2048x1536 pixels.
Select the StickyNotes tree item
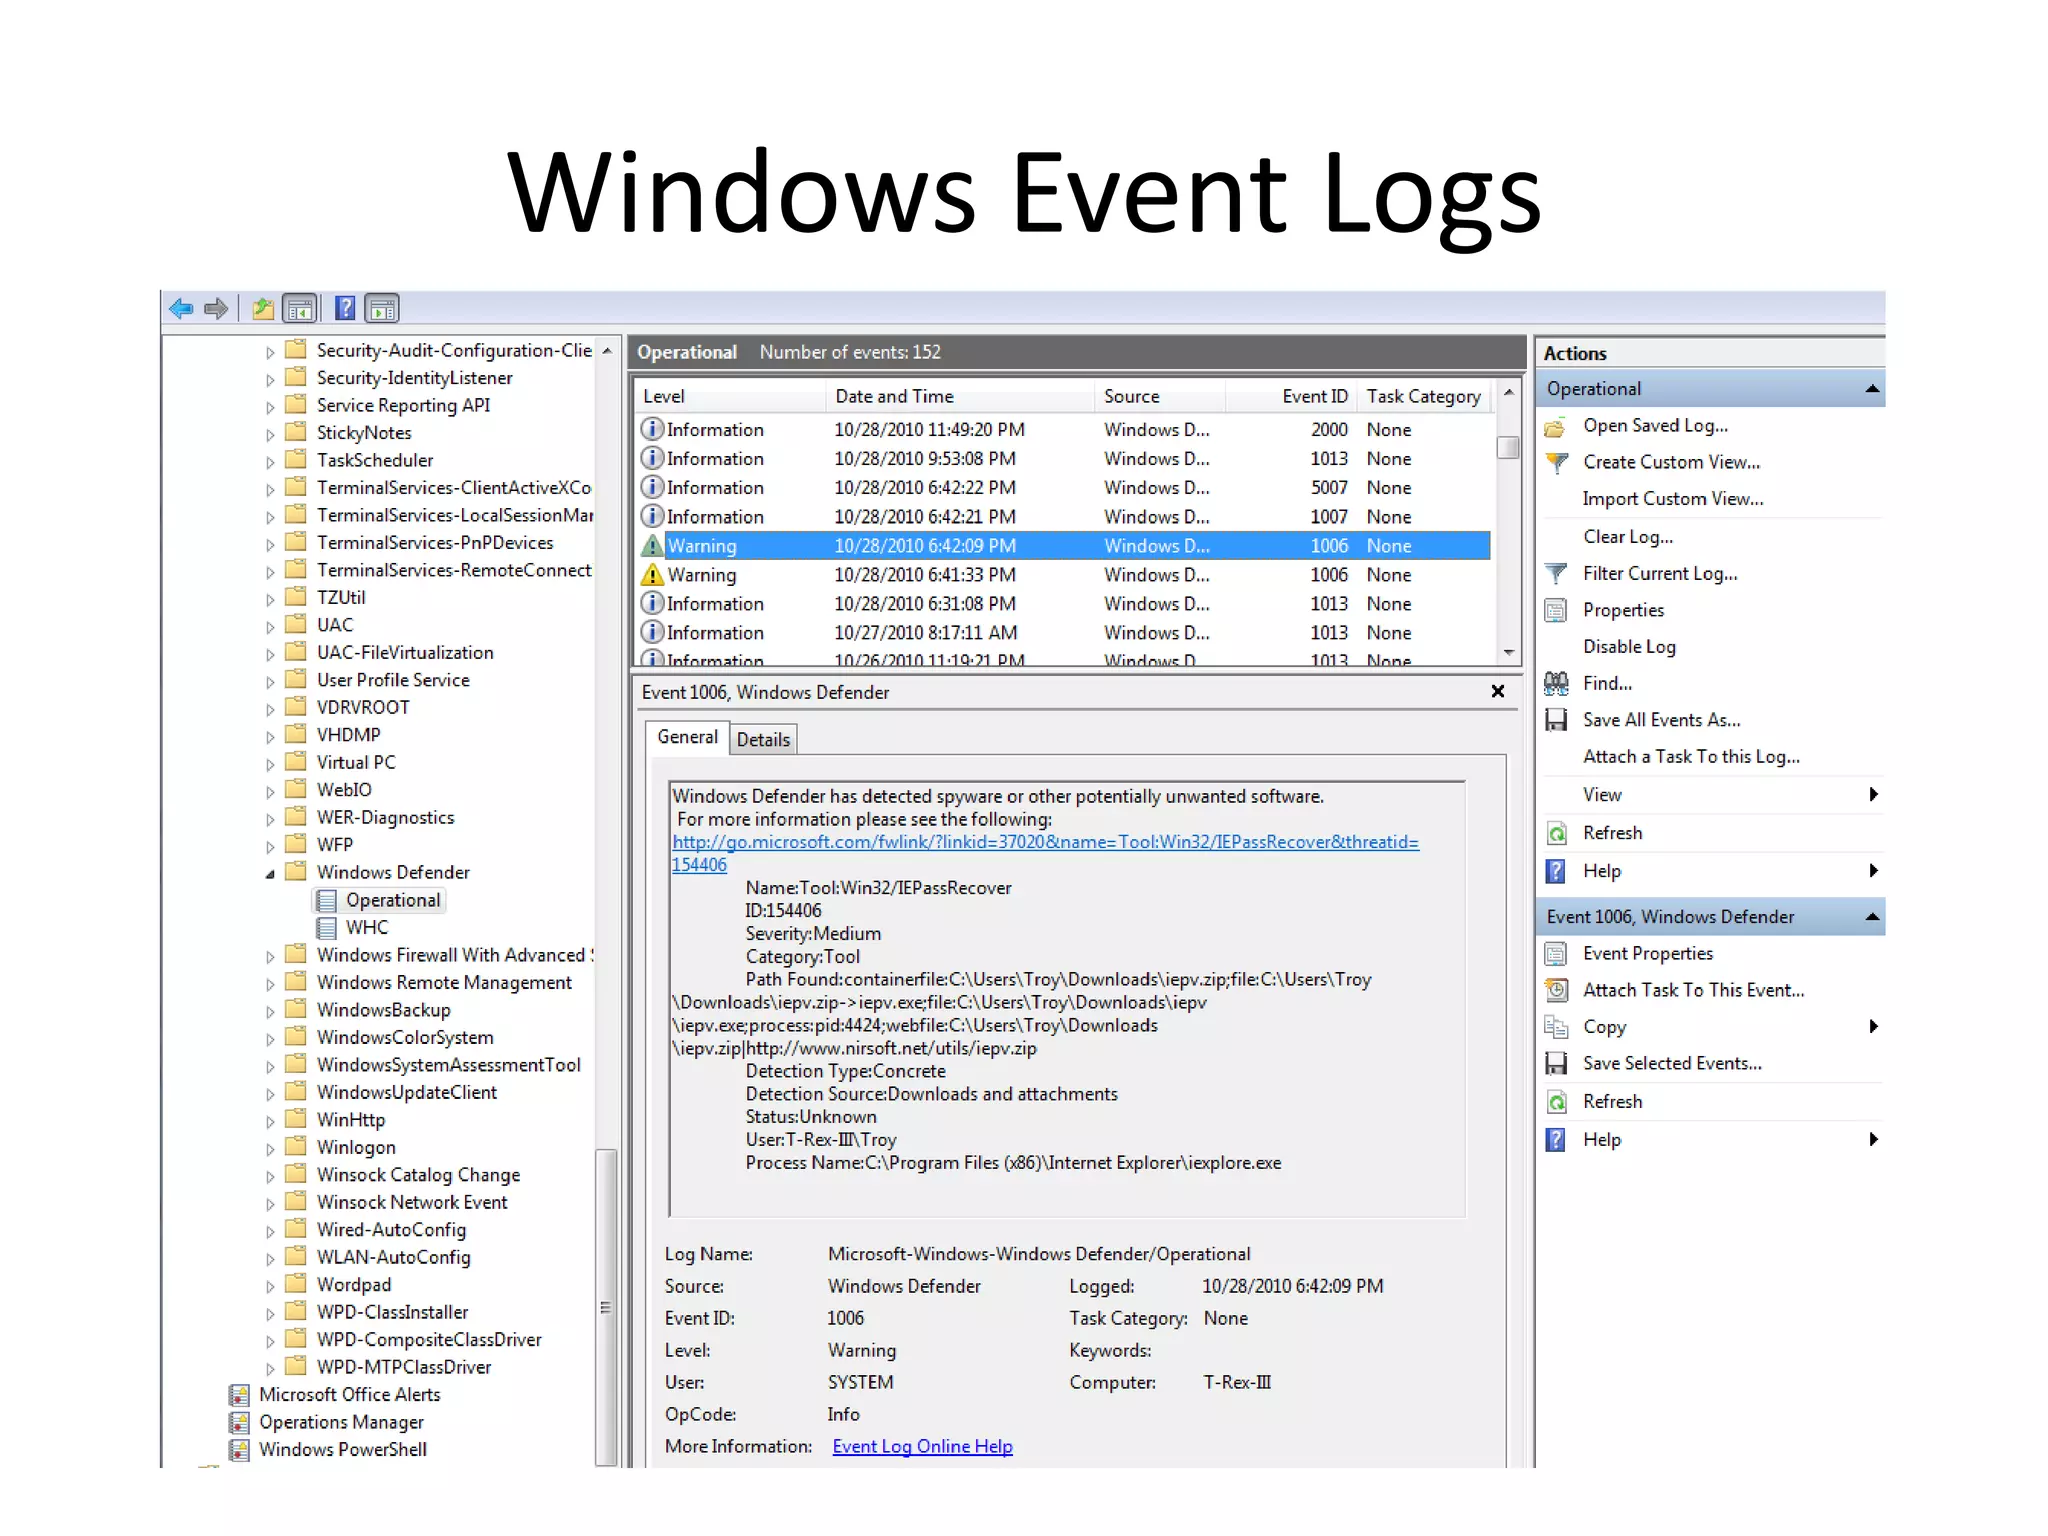pyautogui.click(x=364, y=434)
